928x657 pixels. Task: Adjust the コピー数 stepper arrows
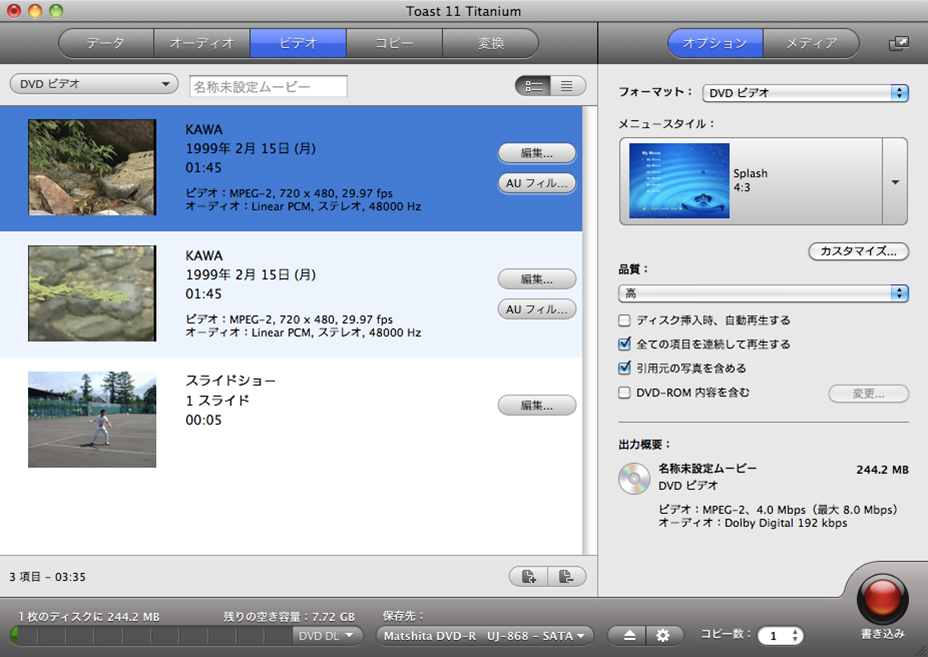tap(795, 636)
